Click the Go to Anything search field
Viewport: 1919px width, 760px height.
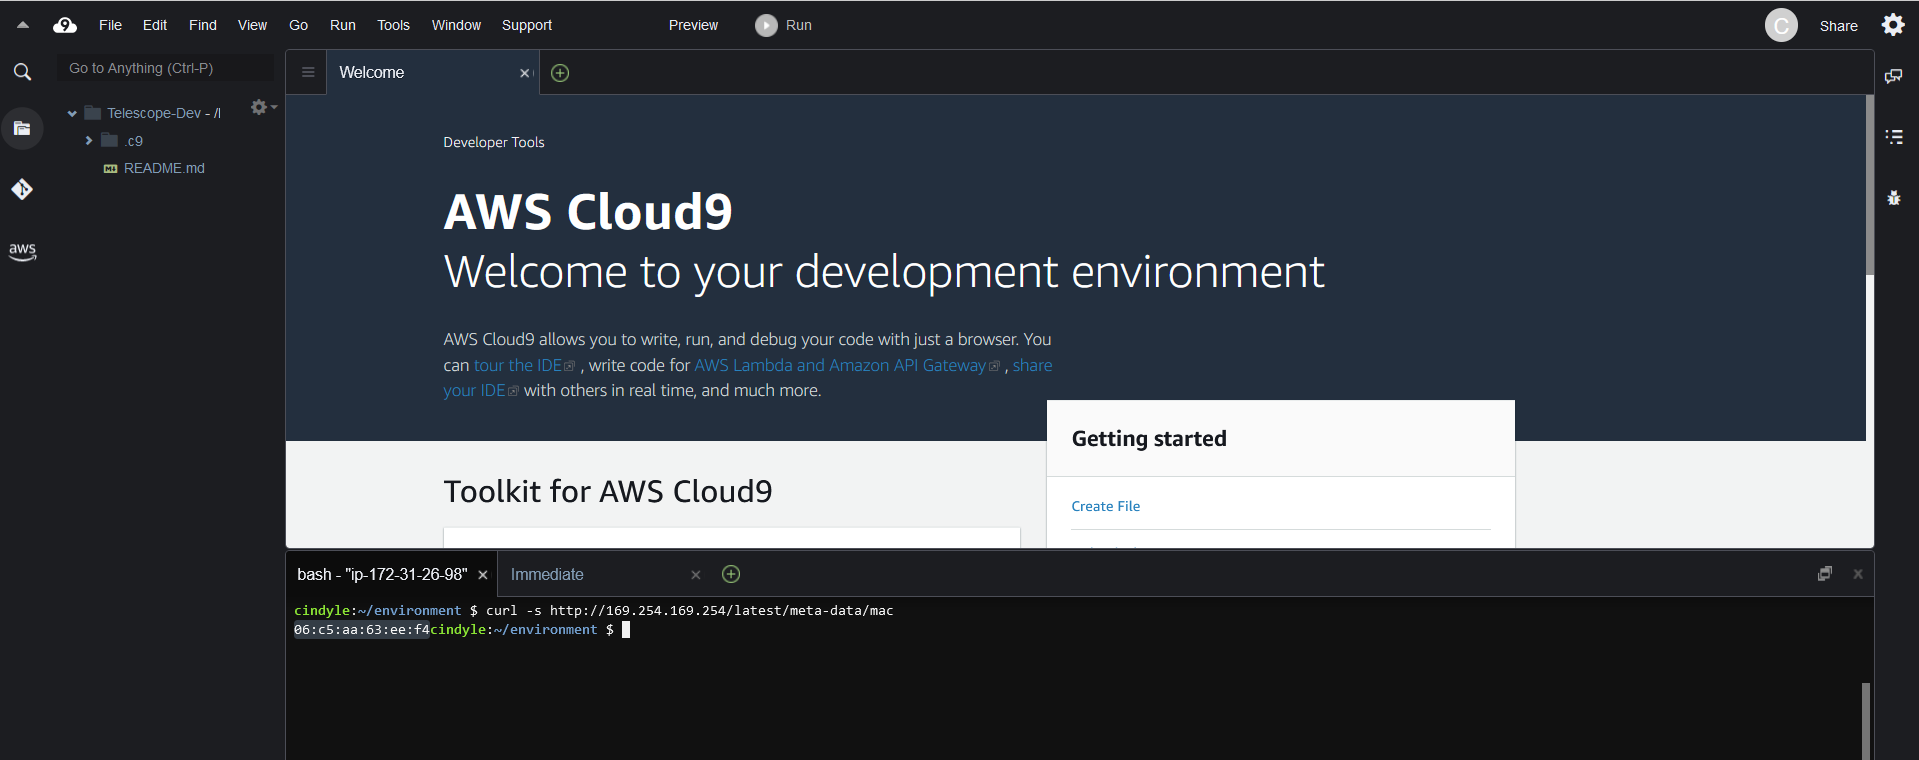165,68
